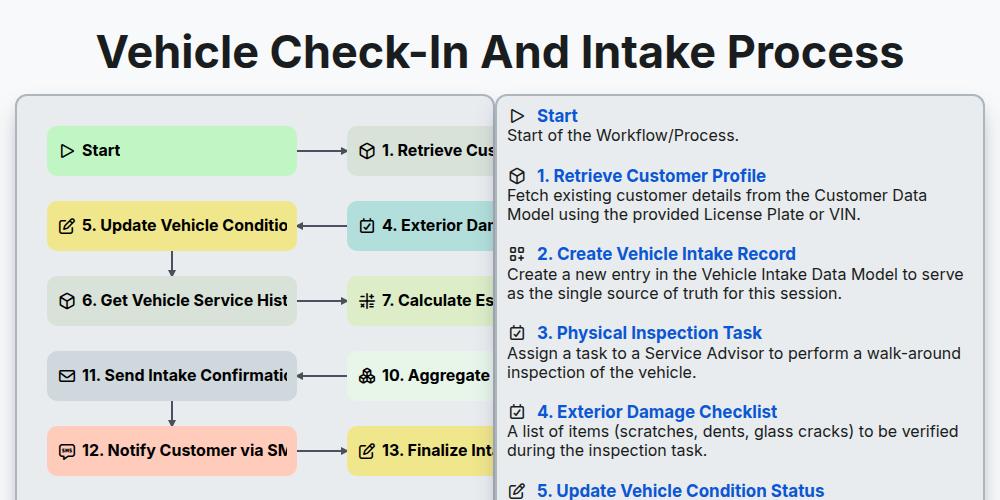Click the aggregate cluster icon on node 10
The width and height of the screenshot is (1000, 500).
(367, 376)
